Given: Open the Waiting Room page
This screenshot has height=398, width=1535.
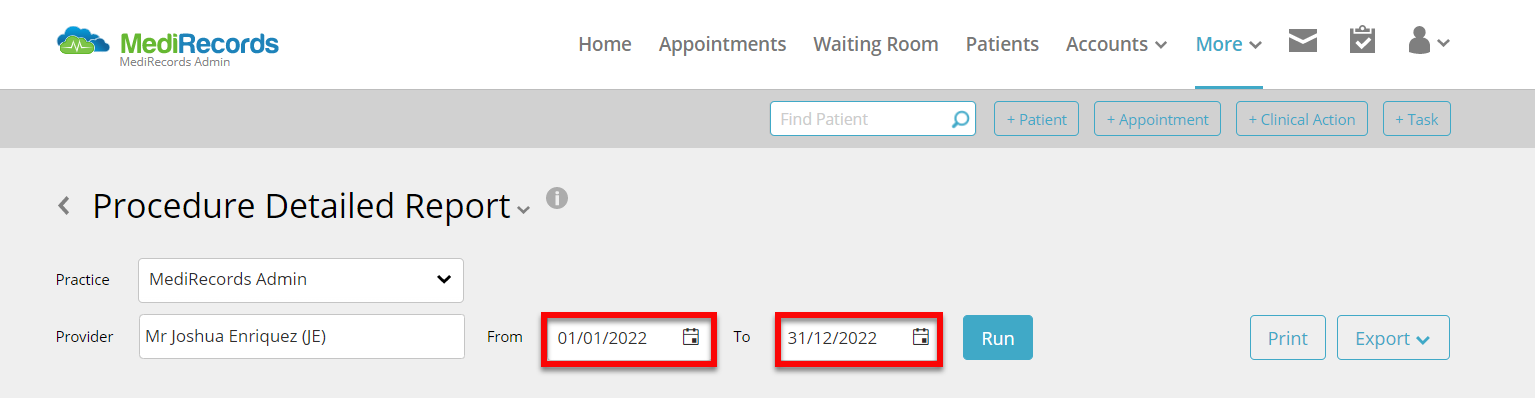Looking at the screenshot, I should pyautogui.click(x=876, y=44).
